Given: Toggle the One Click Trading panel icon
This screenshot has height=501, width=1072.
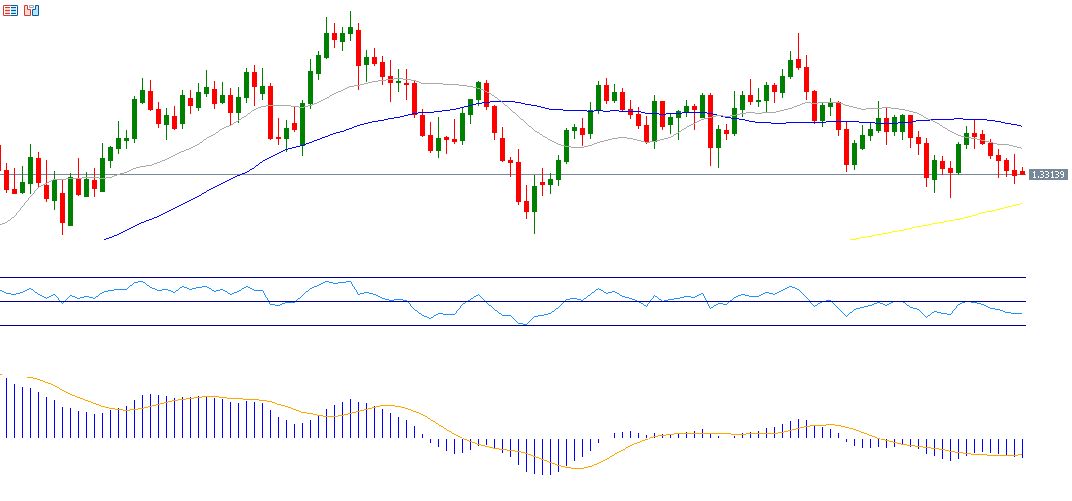Looking at the screenshot, I should click(32, 10).
